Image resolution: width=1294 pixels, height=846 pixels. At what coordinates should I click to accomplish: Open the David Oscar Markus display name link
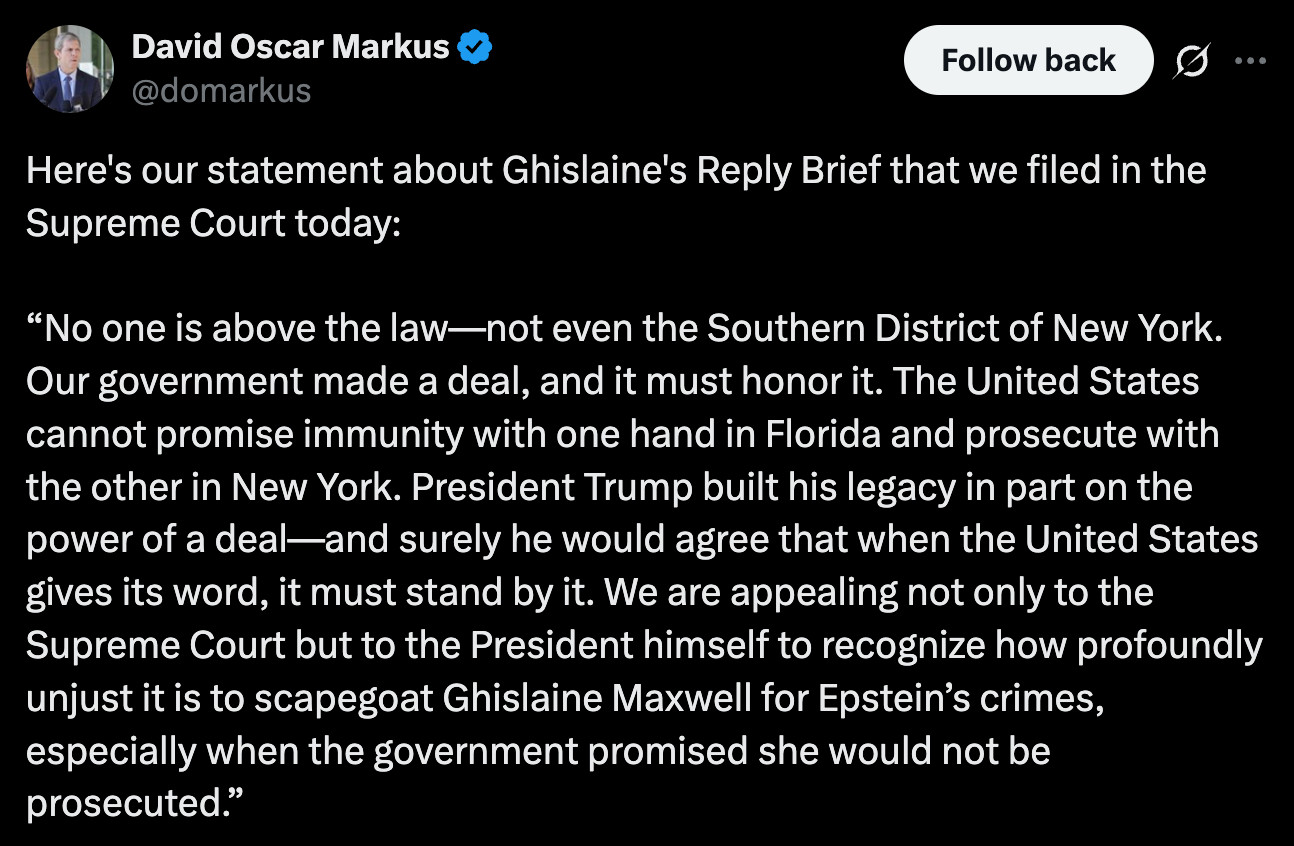pos(291,46)
